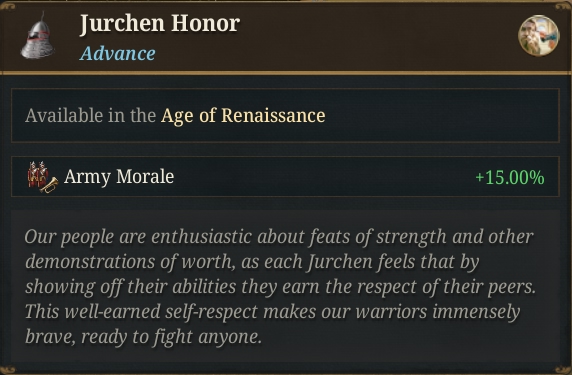Viewport: 572px width, 375px height.
Task: Click the Army Morale label
Action: tap(119, 177)
